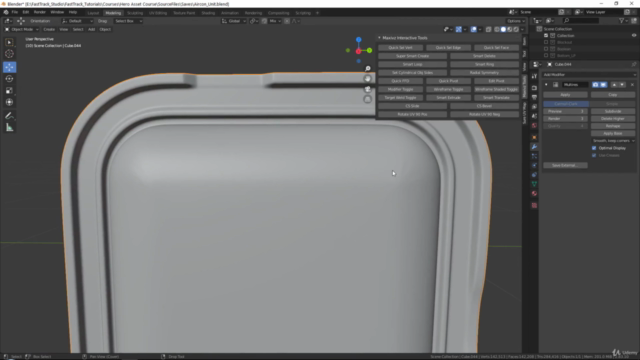Image resolution: width=640 pixels, height=360 pixels.
Task: Open the Orientation Default dropdown
Action: coord(77,21)
